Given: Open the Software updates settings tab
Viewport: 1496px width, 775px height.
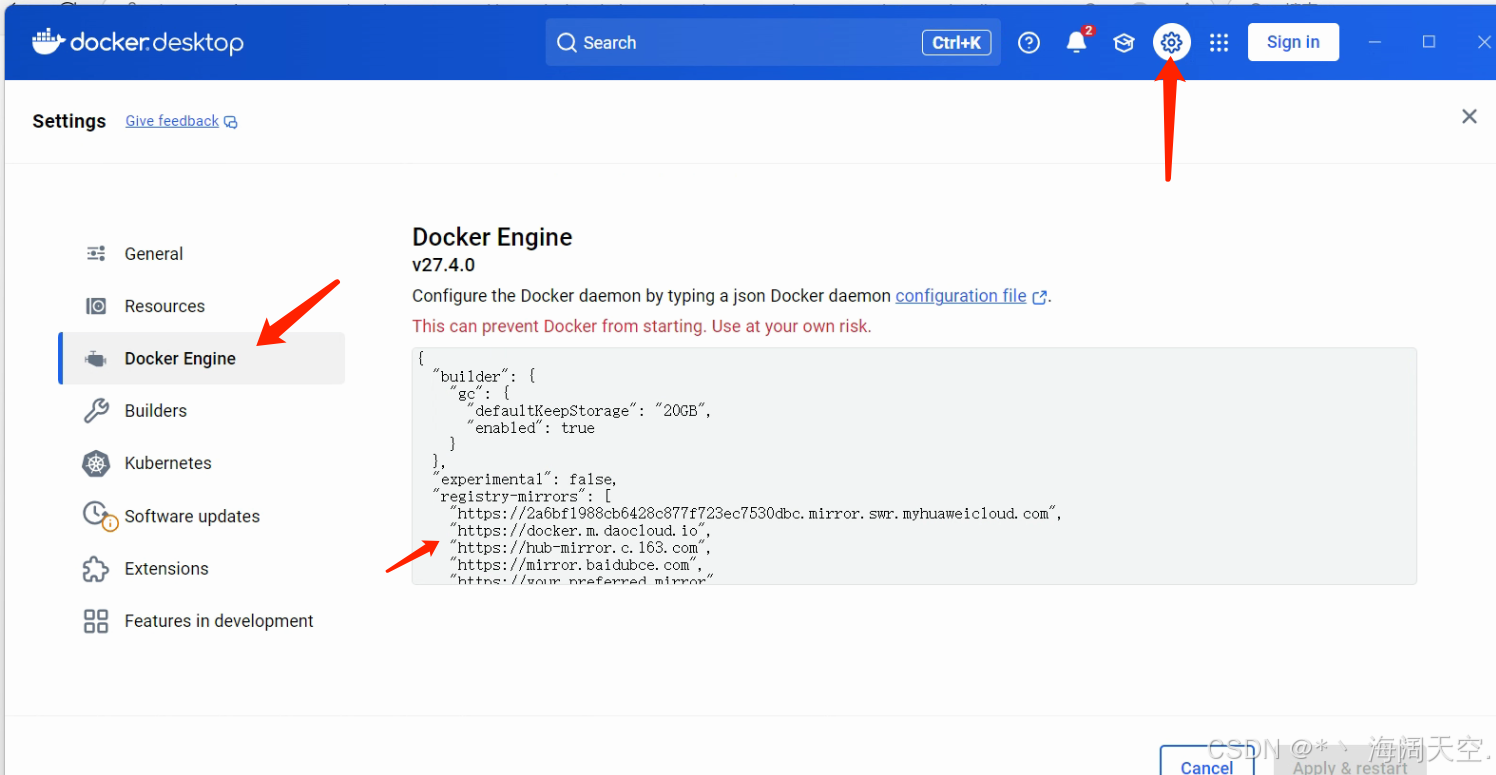Looking at the screenshot, I should (x=202, y=516).
